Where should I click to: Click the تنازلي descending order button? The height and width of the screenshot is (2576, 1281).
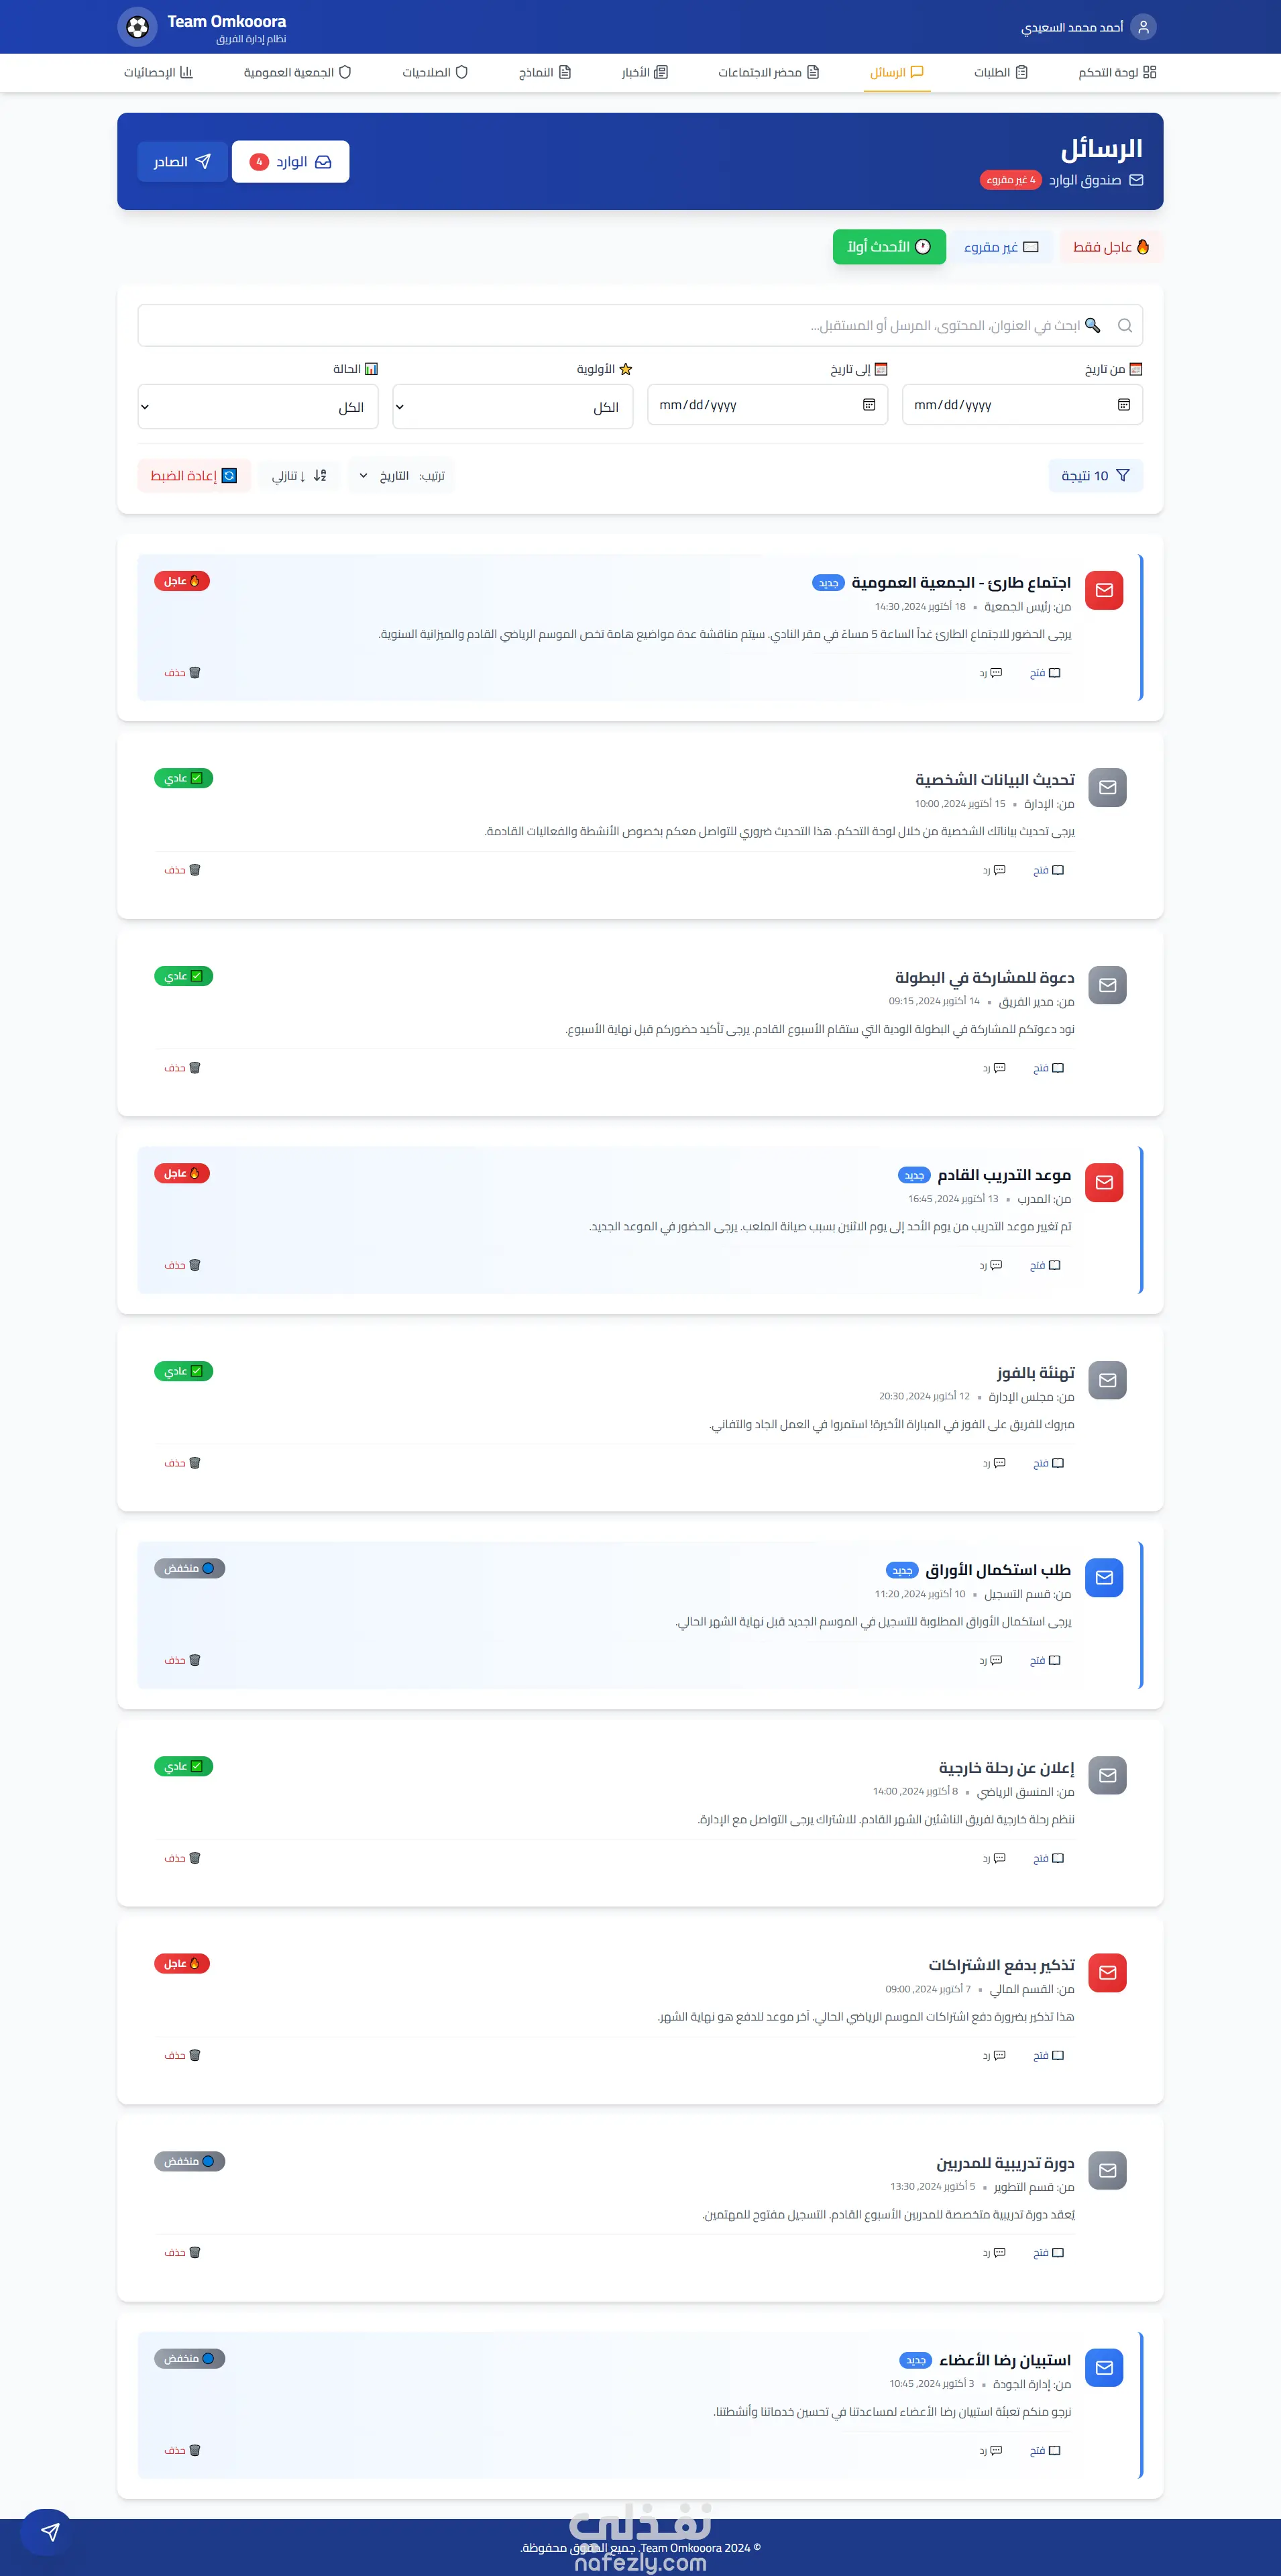pyautogui.click(x=298, y=476)
